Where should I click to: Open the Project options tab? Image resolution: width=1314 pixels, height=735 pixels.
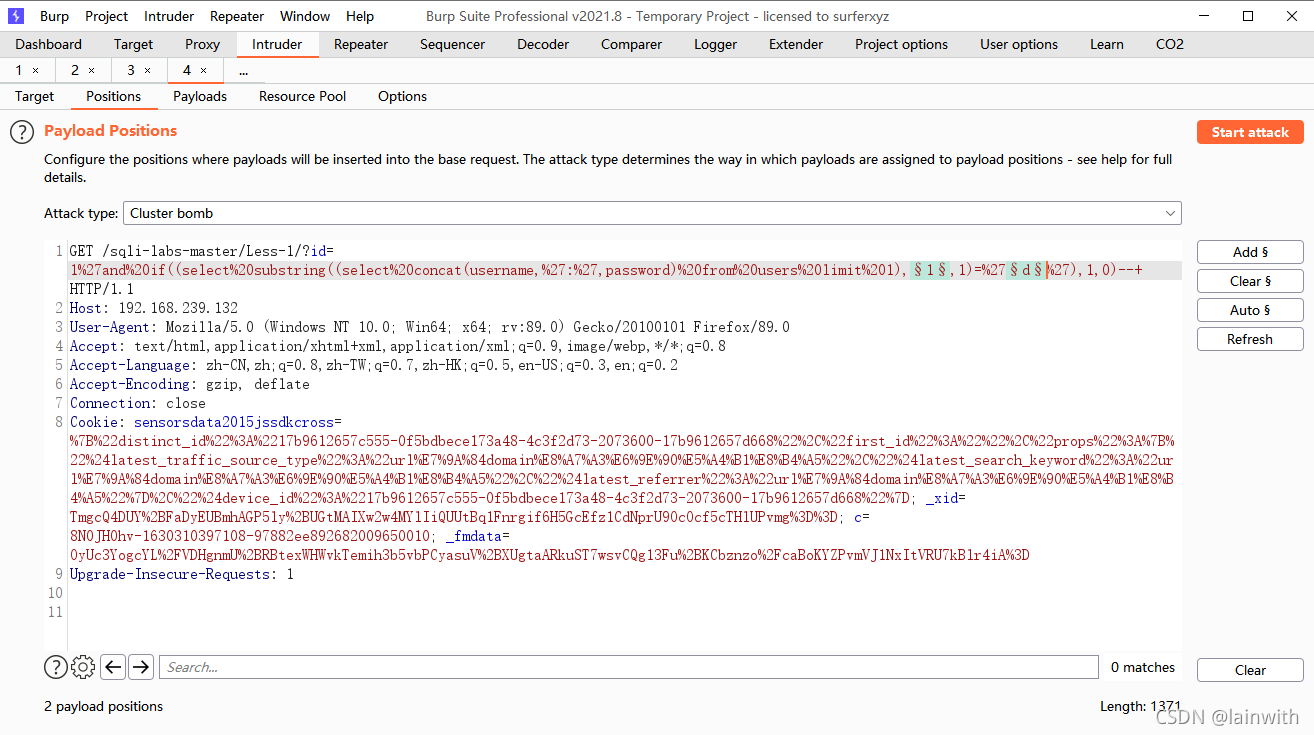coord(901,44)
